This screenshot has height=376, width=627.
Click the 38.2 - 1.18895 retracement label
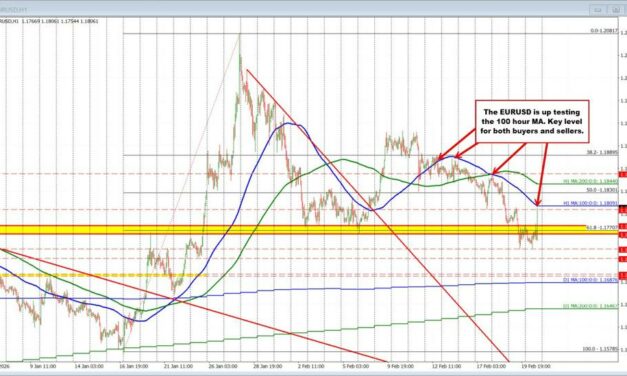[602, 152]
